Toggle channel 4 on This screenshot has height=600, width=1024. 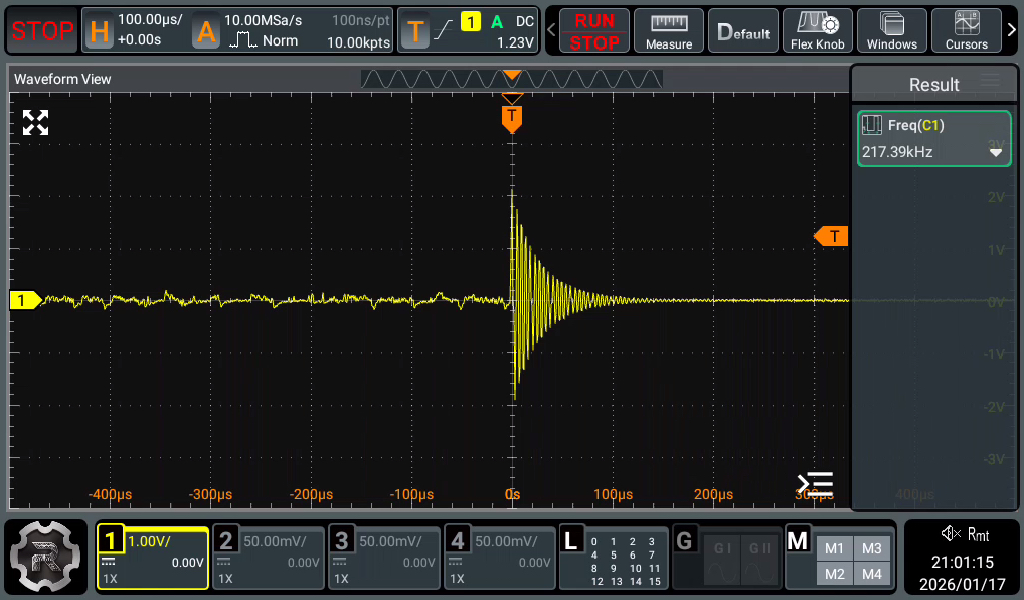click(x=499, y=558)
